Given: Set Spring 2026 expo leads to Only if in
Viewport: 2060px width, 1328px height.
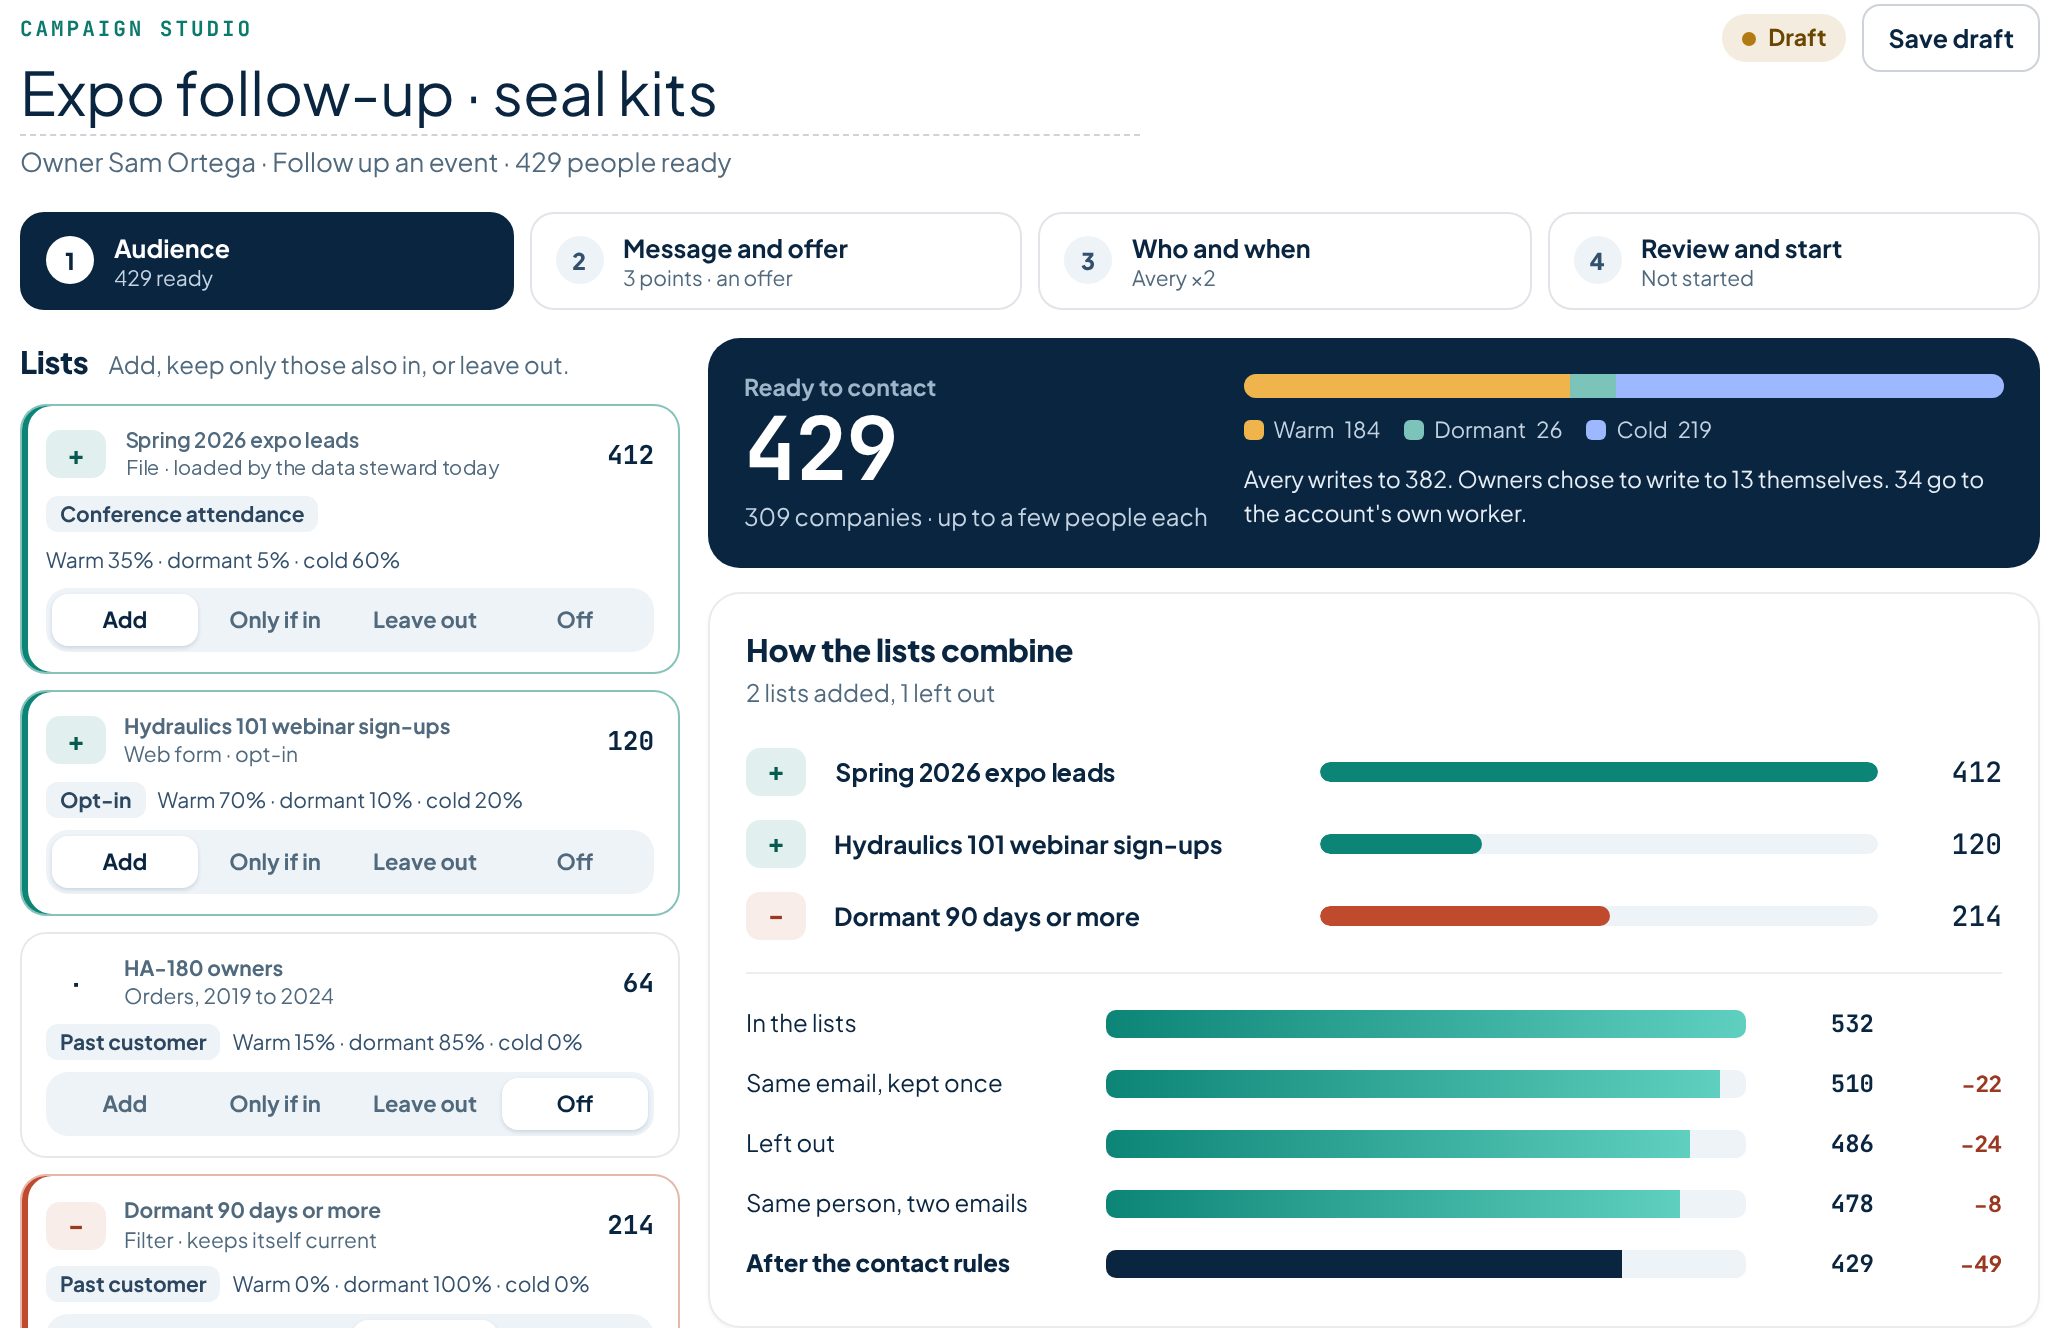Looking at the screenshot, I should 275,620.
